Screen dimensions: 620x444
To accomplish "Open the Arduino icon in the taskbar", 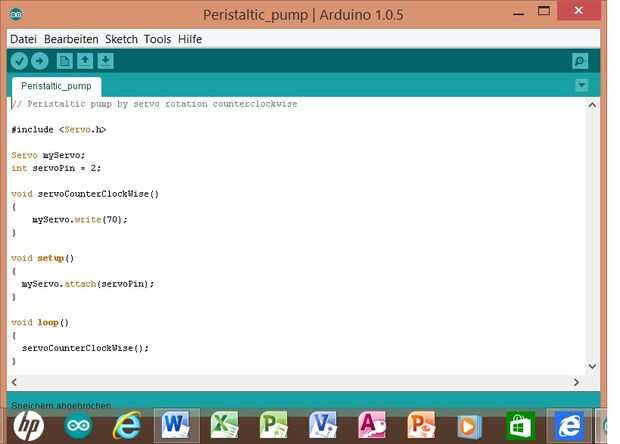I will [x=78, y=426].
